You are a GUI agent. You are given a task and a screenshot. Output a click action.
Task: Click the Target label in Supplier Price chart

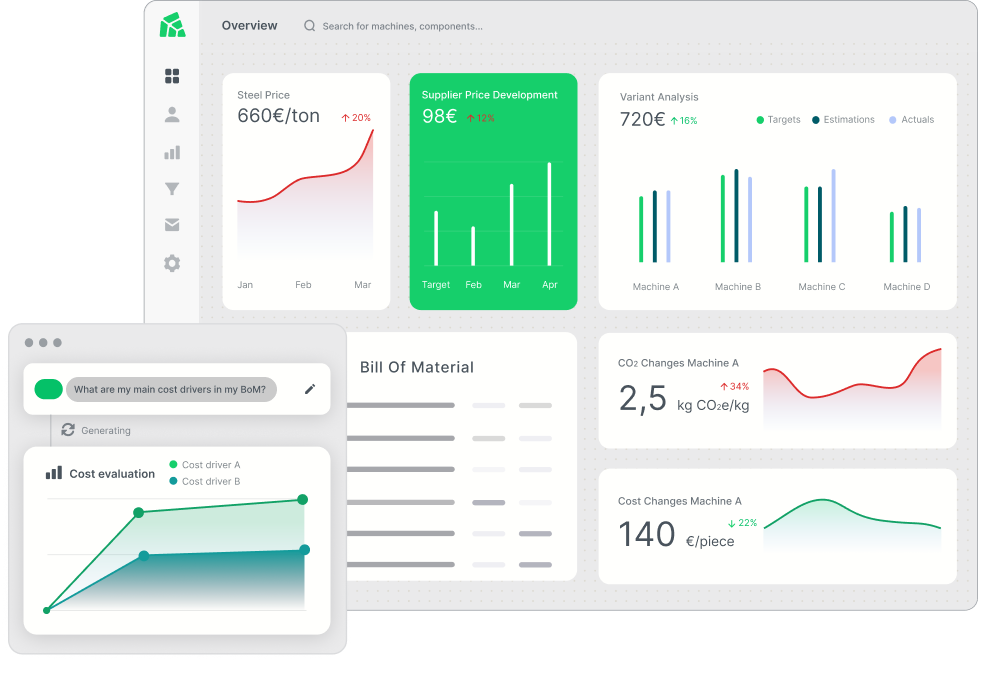[x=436, y=285]
